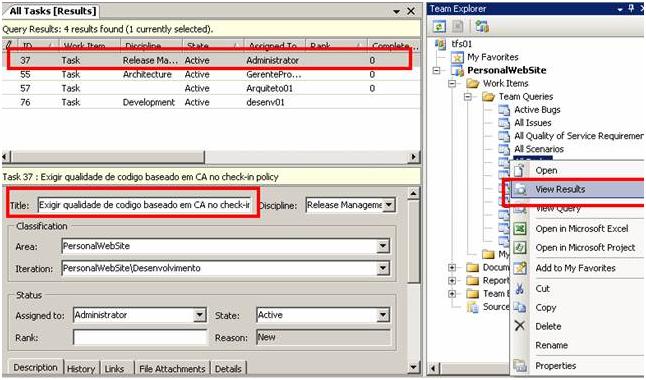Collapse the Team Queries tree node
Image resolution: width=646 pixels, height=380 pixels.
point(468,97)
